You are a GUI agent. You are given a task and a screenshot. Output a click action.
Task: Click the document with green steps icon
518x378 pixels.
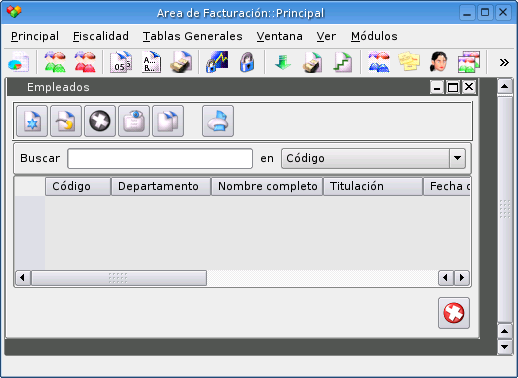[343, 62]
